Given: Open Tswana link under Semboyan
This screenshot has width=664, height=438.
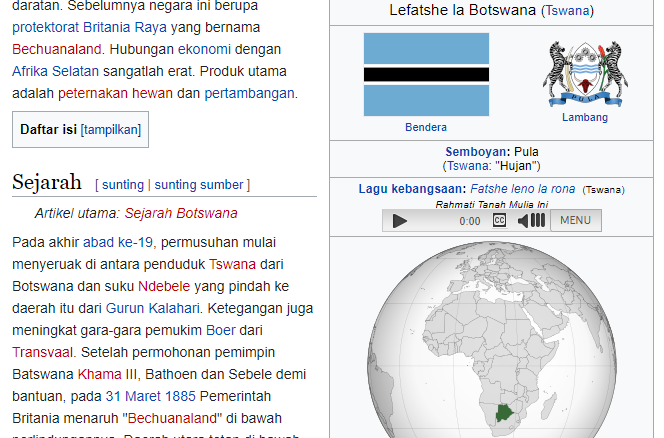Looking at the screenshot, I should pyautogui.click(x=468, y=166).
